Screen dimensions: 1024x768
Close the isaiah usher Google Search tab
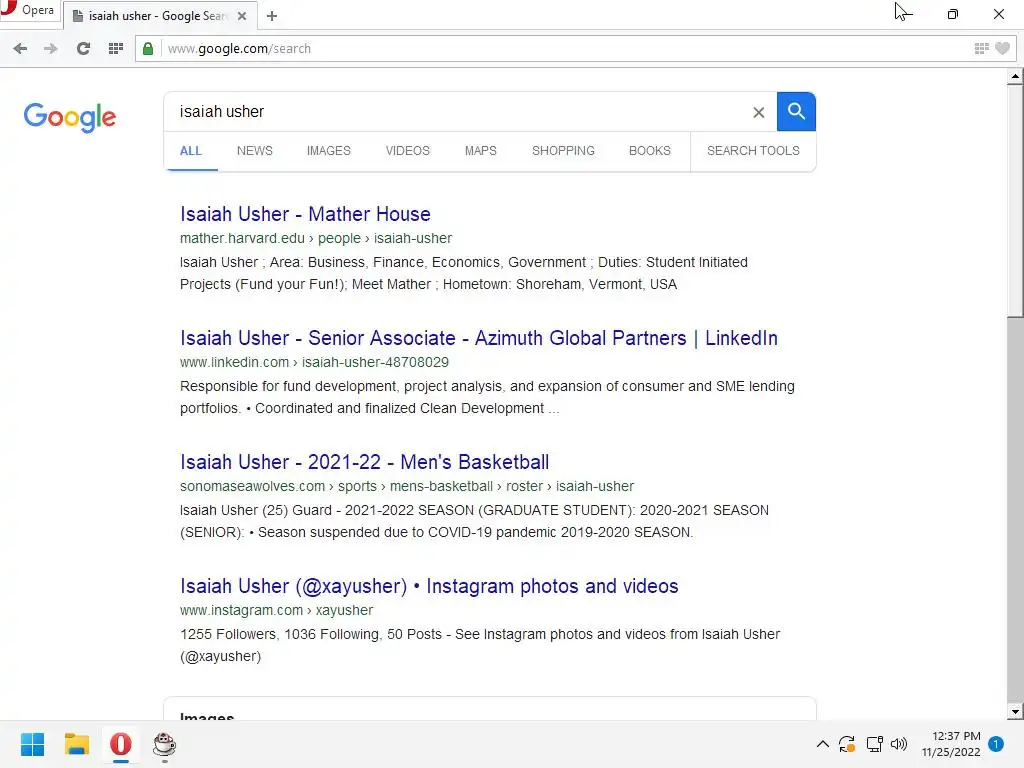tap(242, 16)
